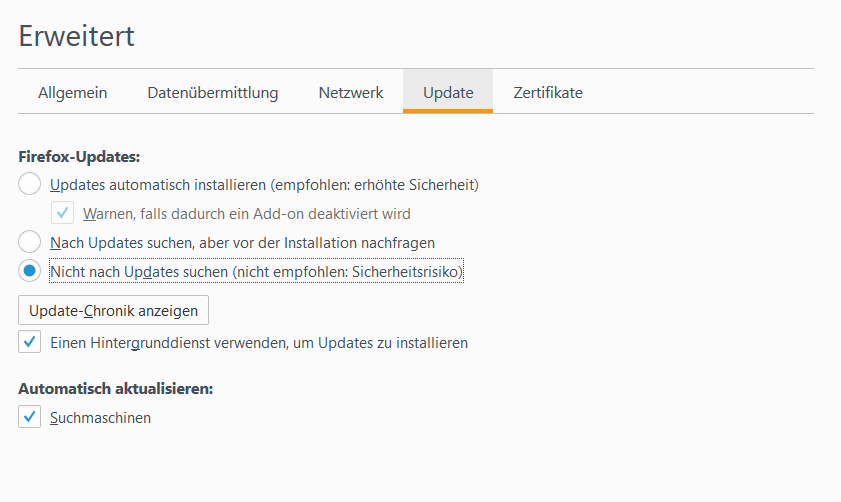Click the 'Erweitert' page heading
Viewport: 841px width, 502px height.
click(77, 36)
